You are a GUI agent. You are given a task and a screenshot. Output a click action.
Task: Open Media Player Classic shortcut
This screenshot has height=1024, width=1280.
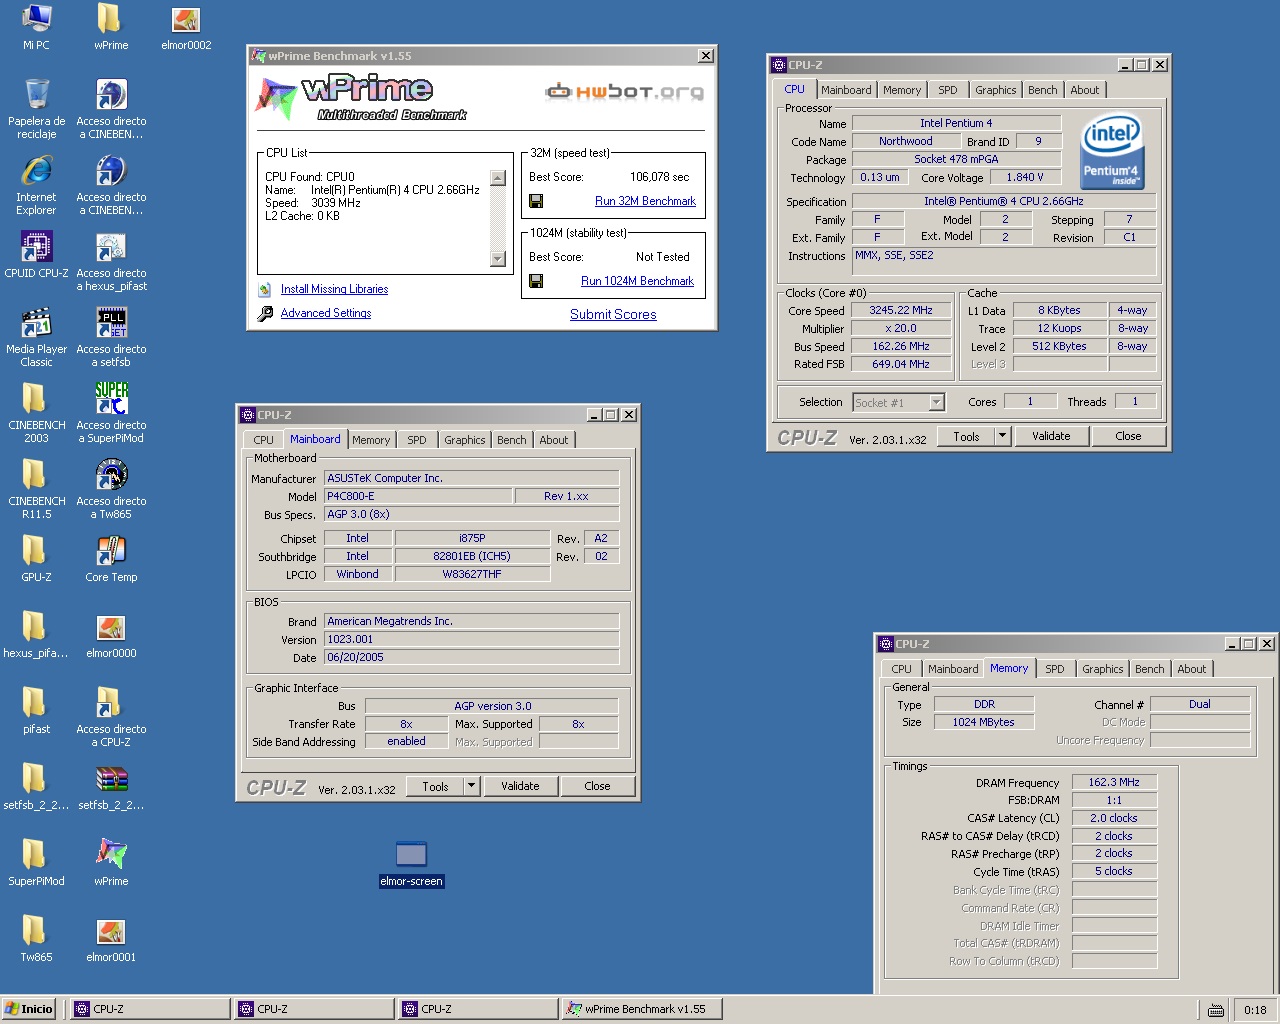click(x=36, y=323)
